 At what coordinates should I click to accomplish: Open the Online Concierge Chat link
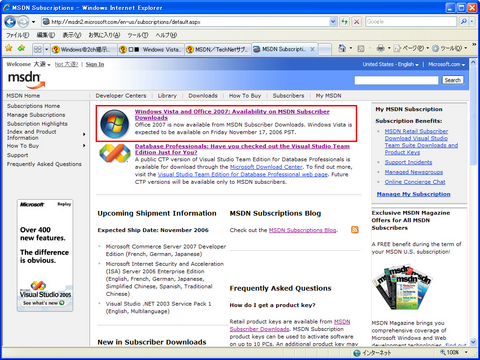pos(415,182)
